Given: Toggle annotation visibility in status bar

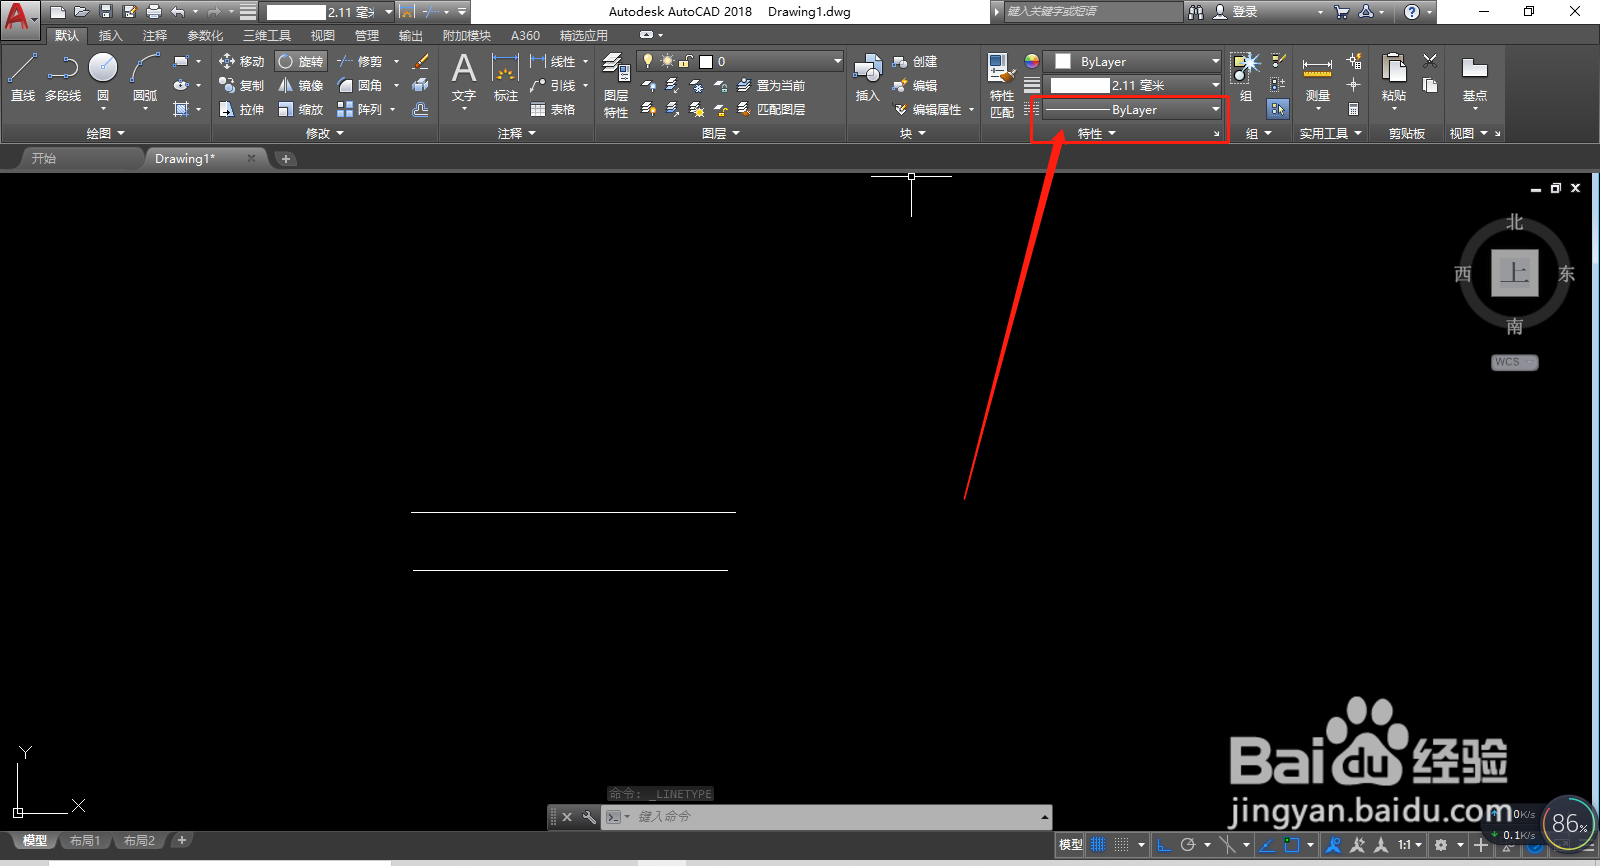Looking at the screenshot, I should (x=1333, y=845).
